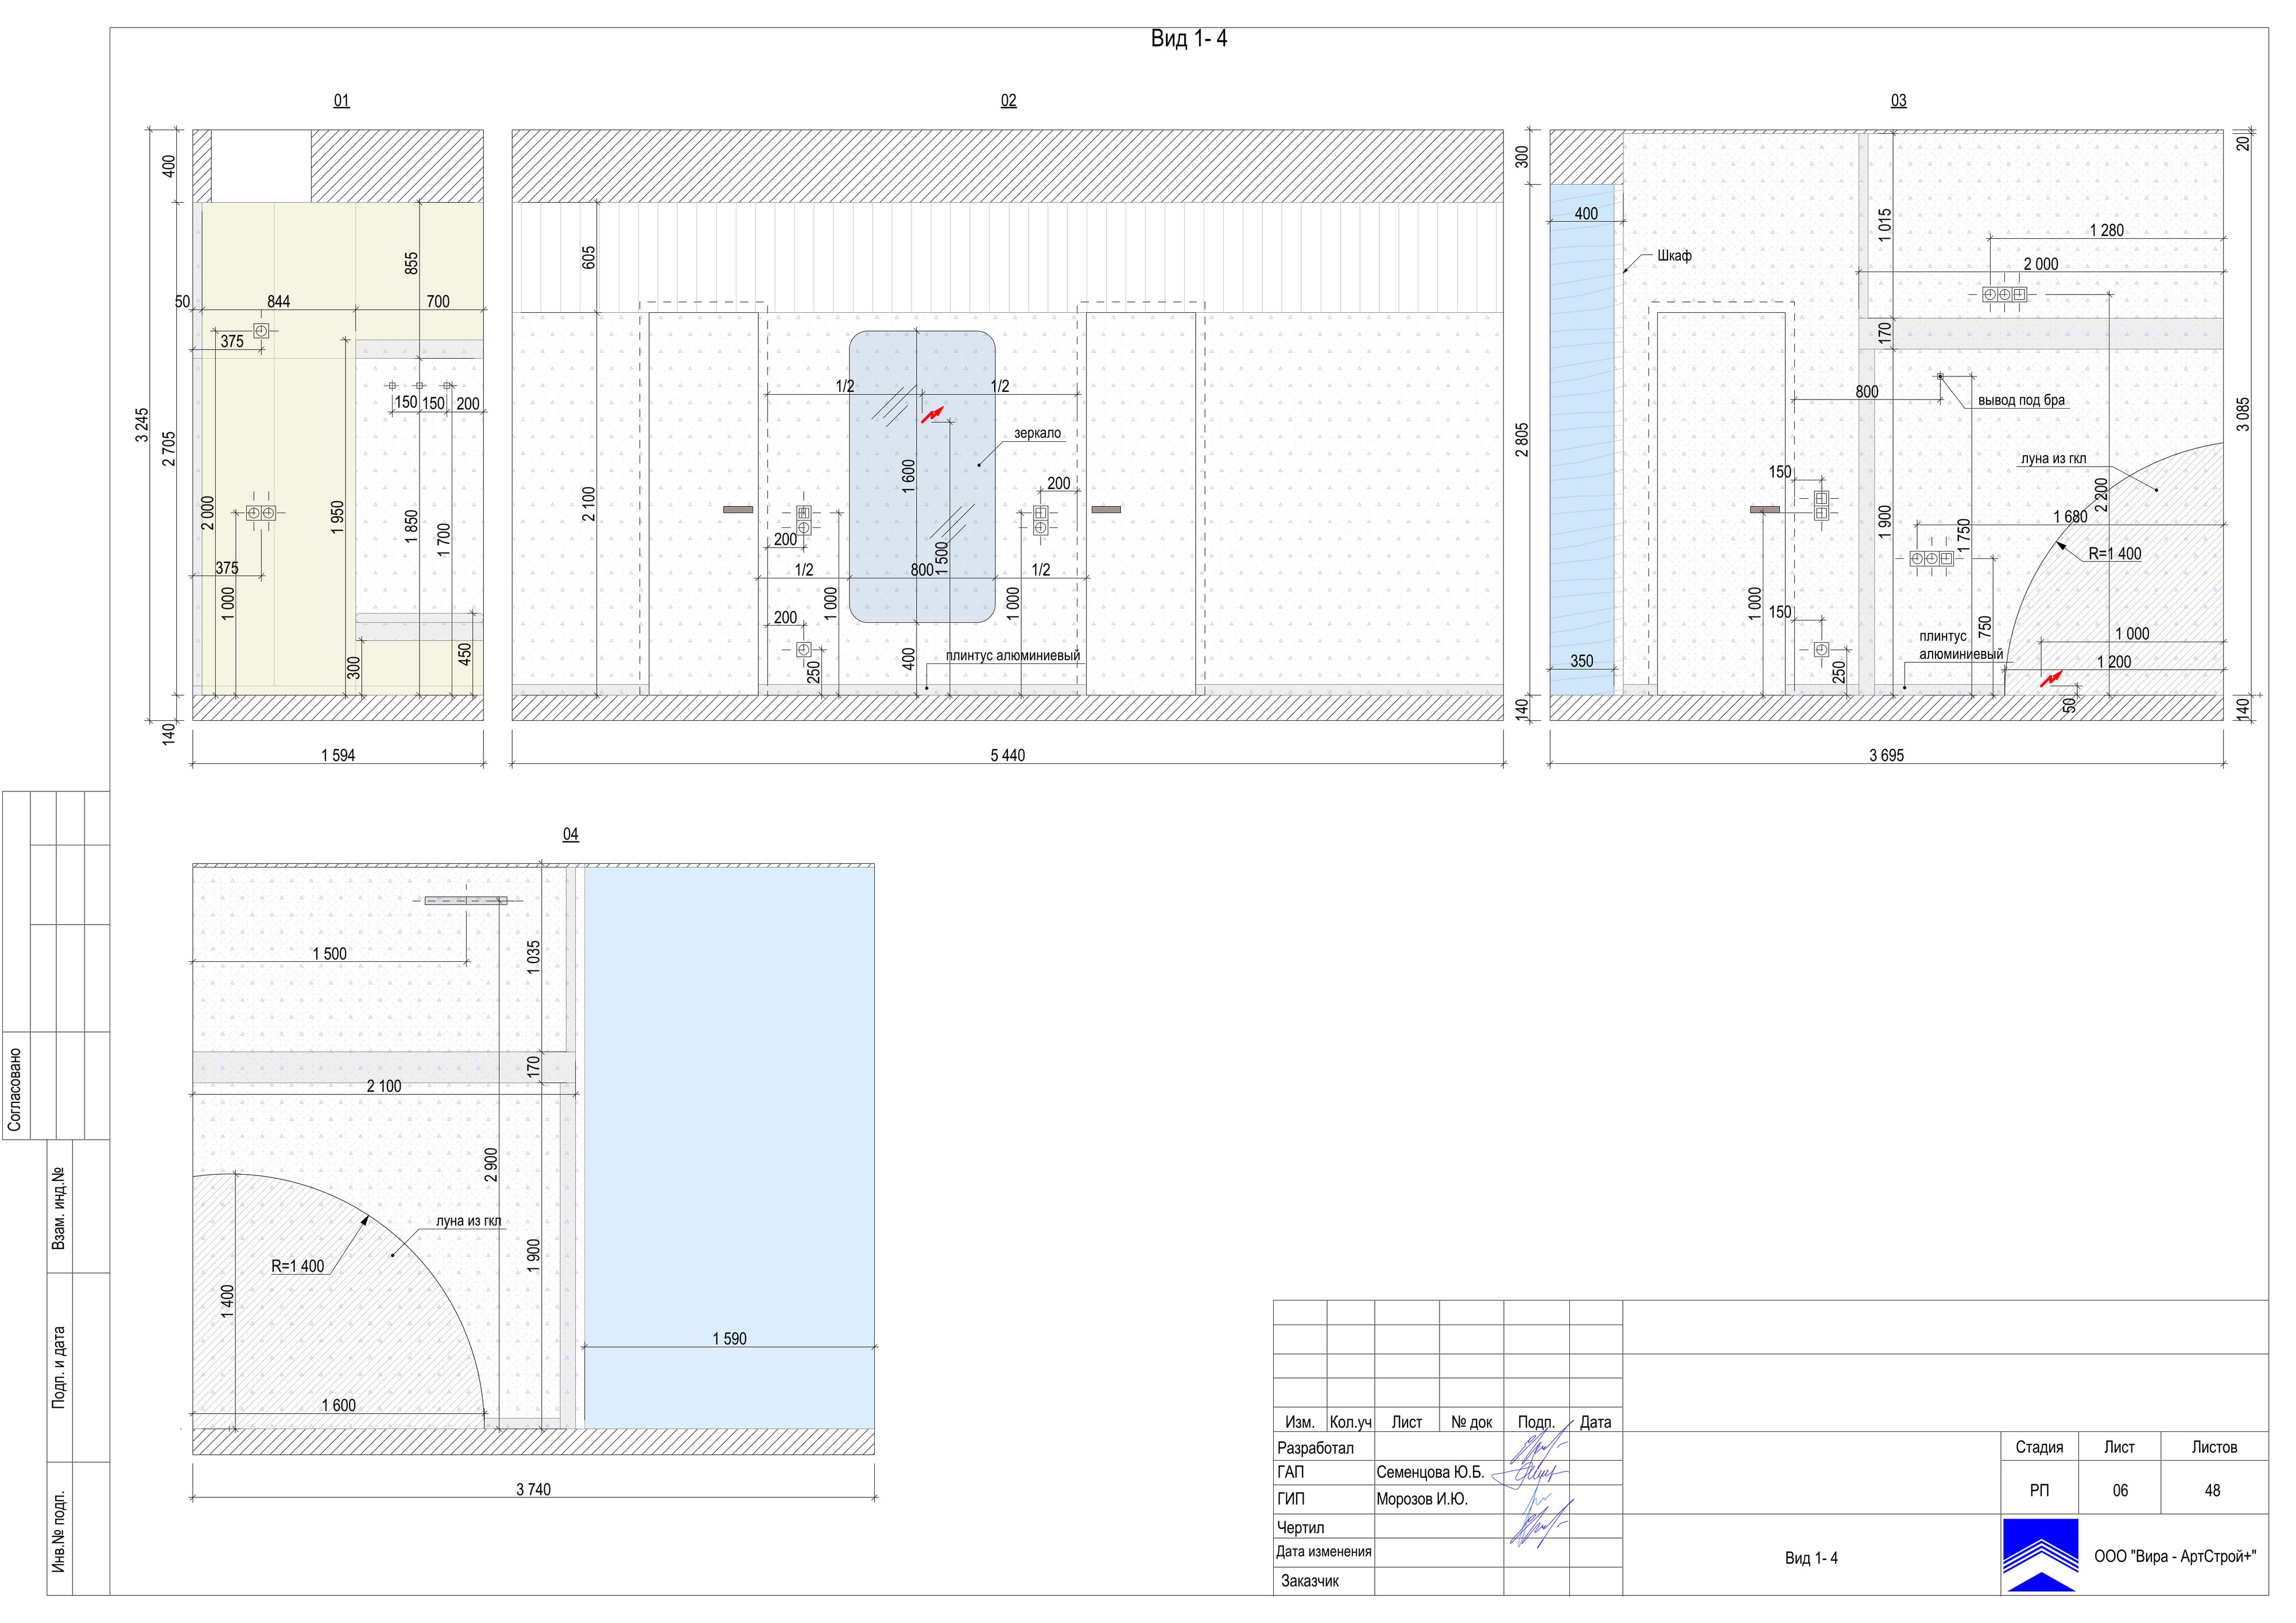
Task: Click the red lightning symbol on the mirror
Action: pos(932,413)
